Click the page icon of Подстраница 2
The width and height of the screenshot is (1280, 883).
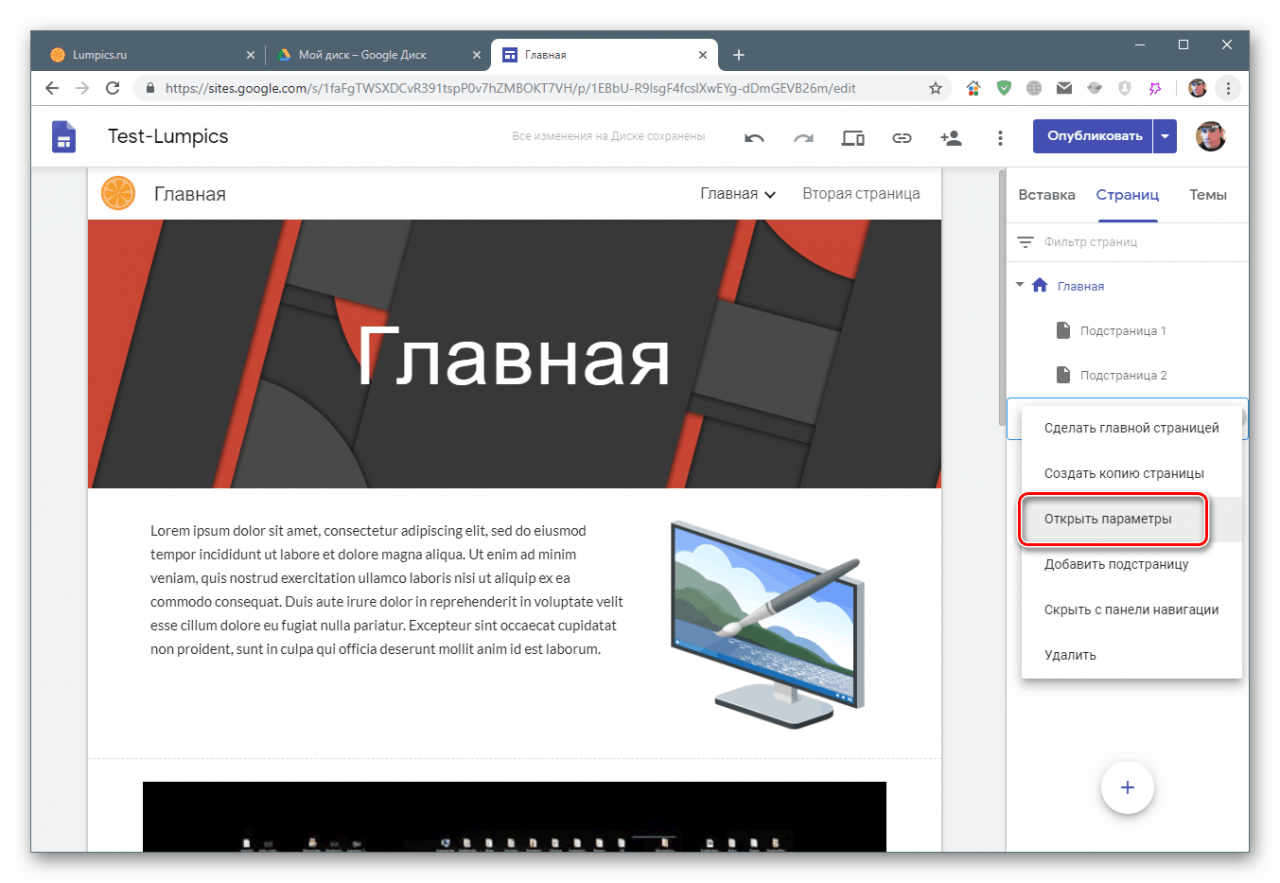[x=1064, y=375]
